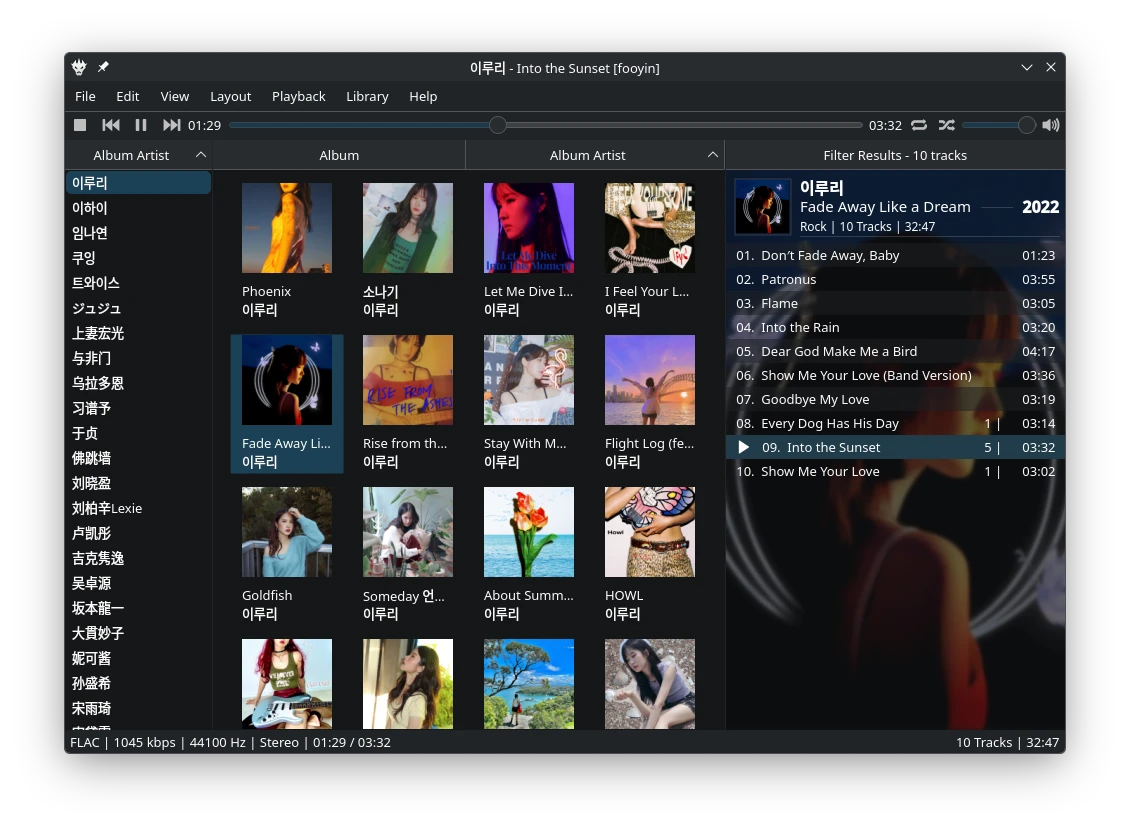Click the volume slider handle

coord(1027,125)
